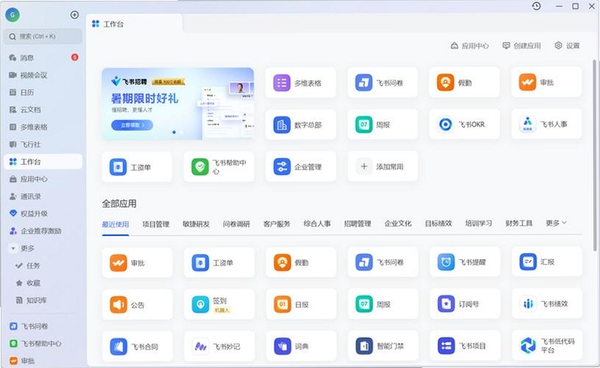The width and height of the screenshot is (600, 368).
Task: Click the plus icon beside the avatar
Action: tap(75, 15)
